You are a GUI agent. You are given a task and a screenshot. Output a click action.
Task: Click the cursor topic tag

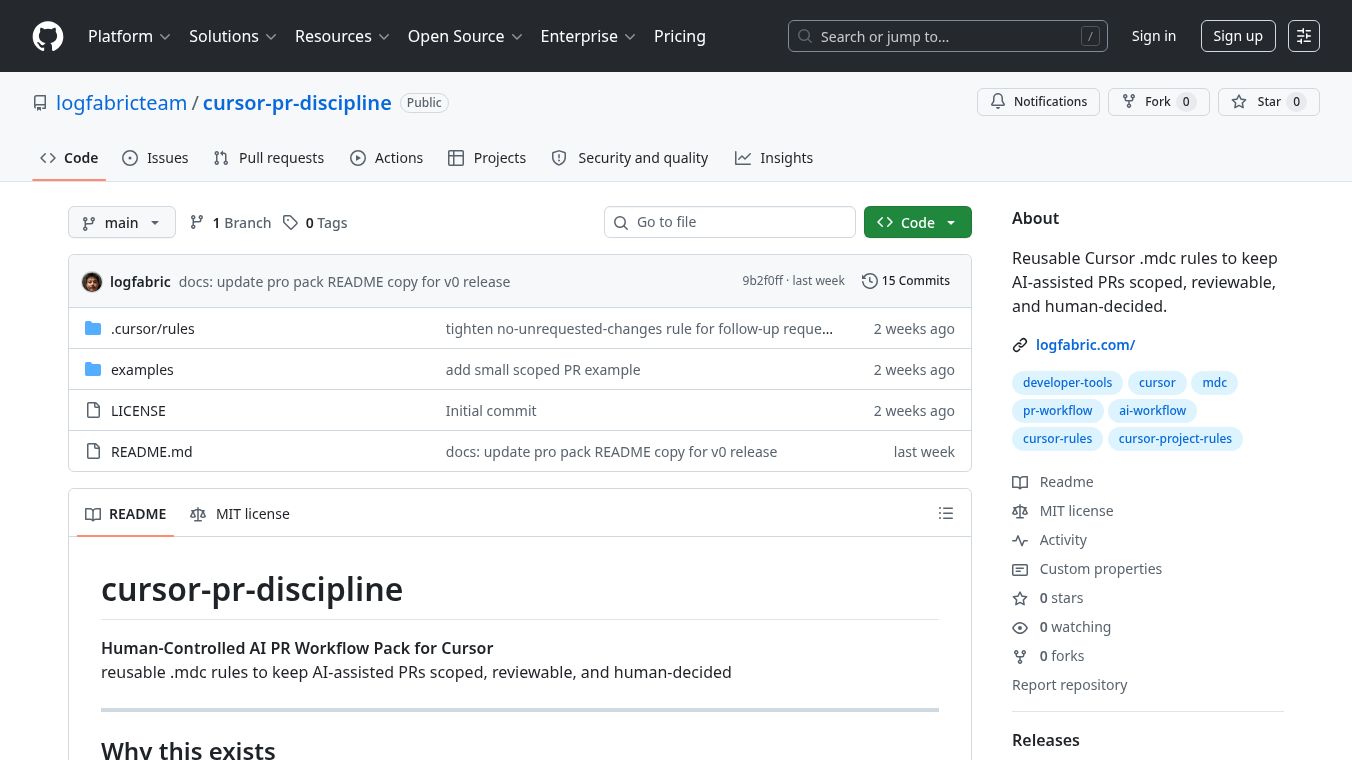tap(1157, 382)
